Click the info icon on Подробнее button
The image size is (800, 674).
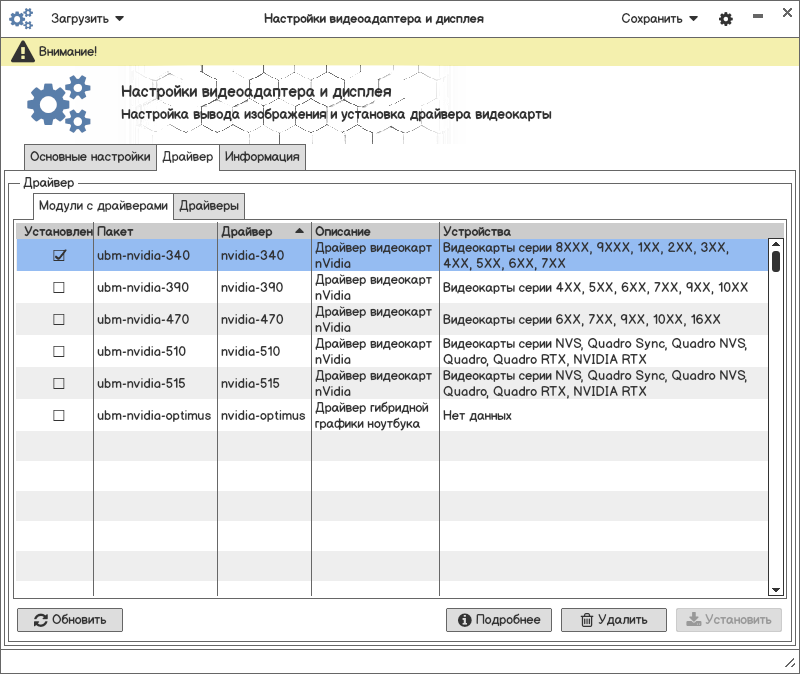click(464, 620)
